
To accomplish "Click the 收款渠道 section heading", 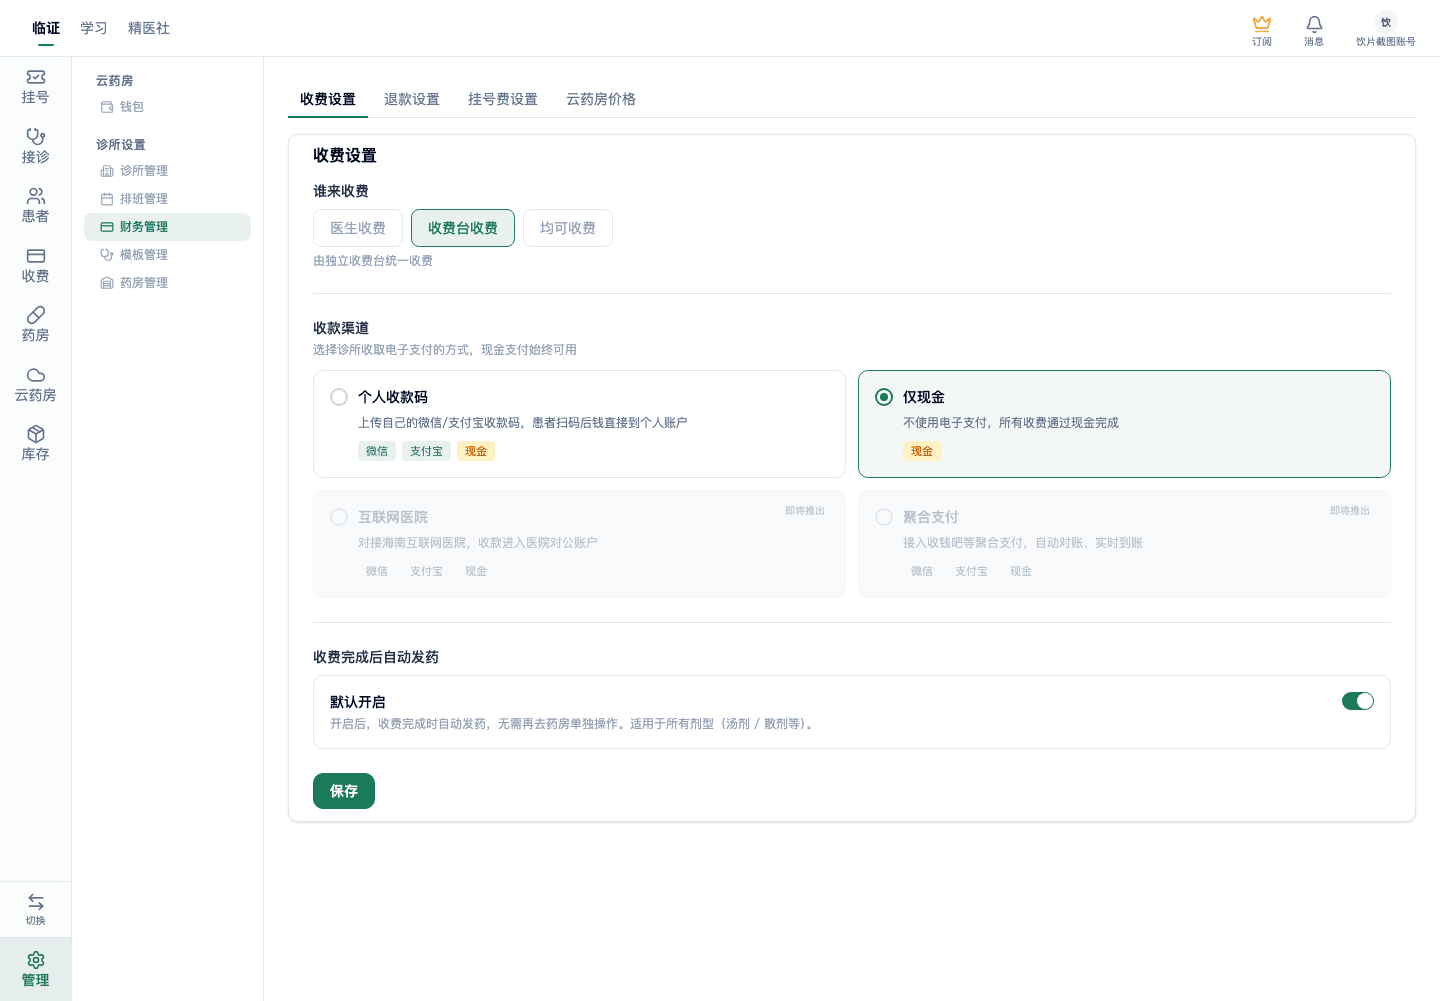I will 341,328.
